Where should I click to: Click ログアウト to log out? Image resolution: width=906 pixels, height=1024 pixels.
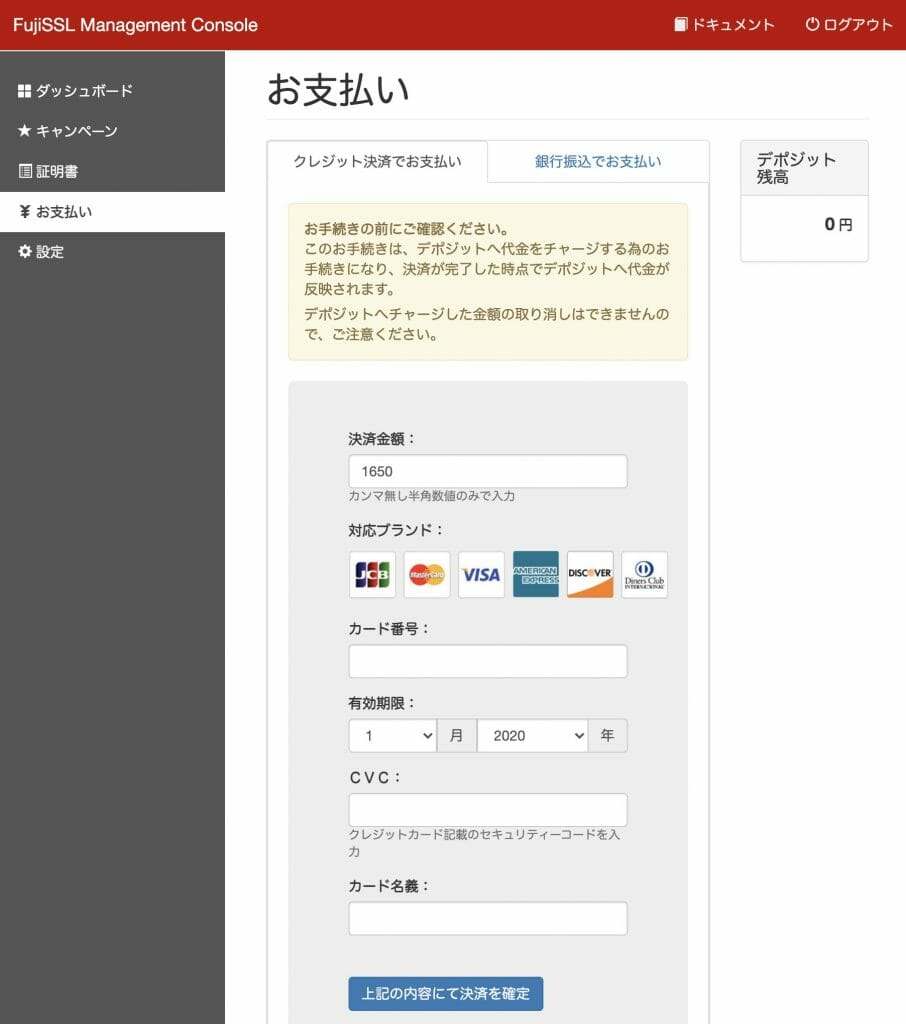[x=849, y=25]
